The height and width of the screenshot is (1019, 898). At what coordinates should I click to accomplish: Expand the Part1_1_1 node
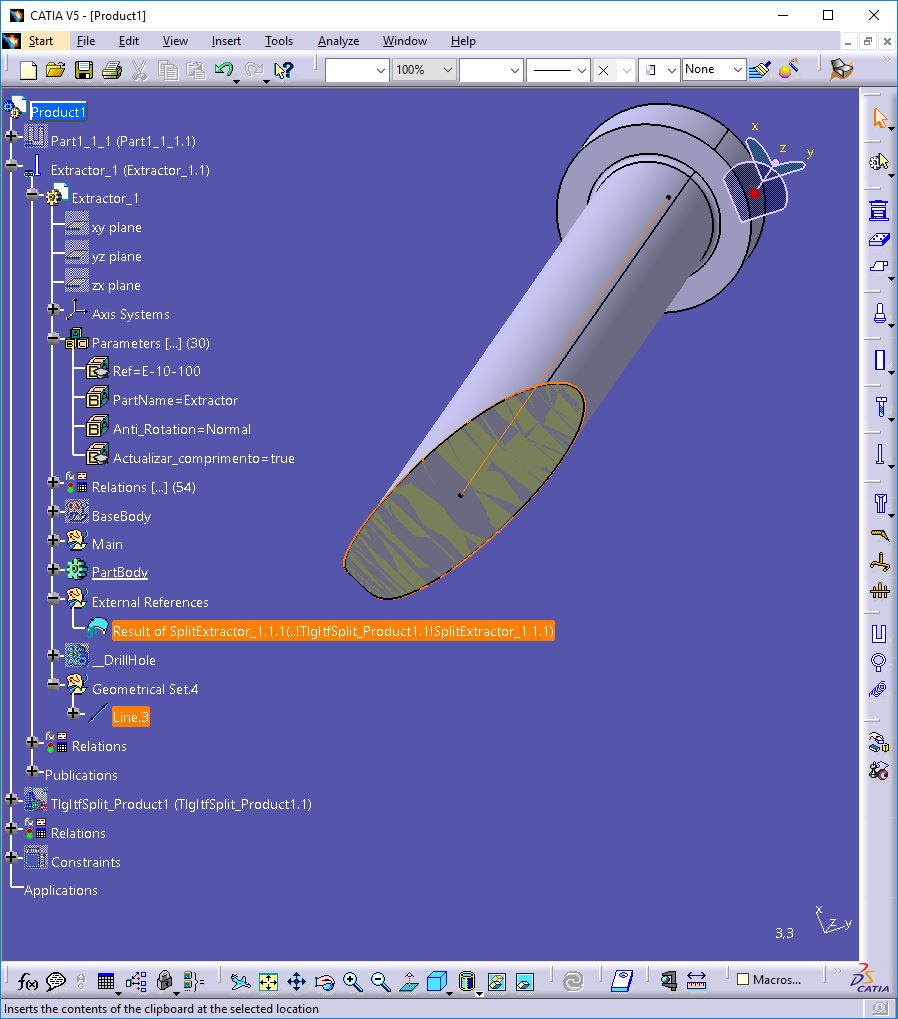(11, 136)
